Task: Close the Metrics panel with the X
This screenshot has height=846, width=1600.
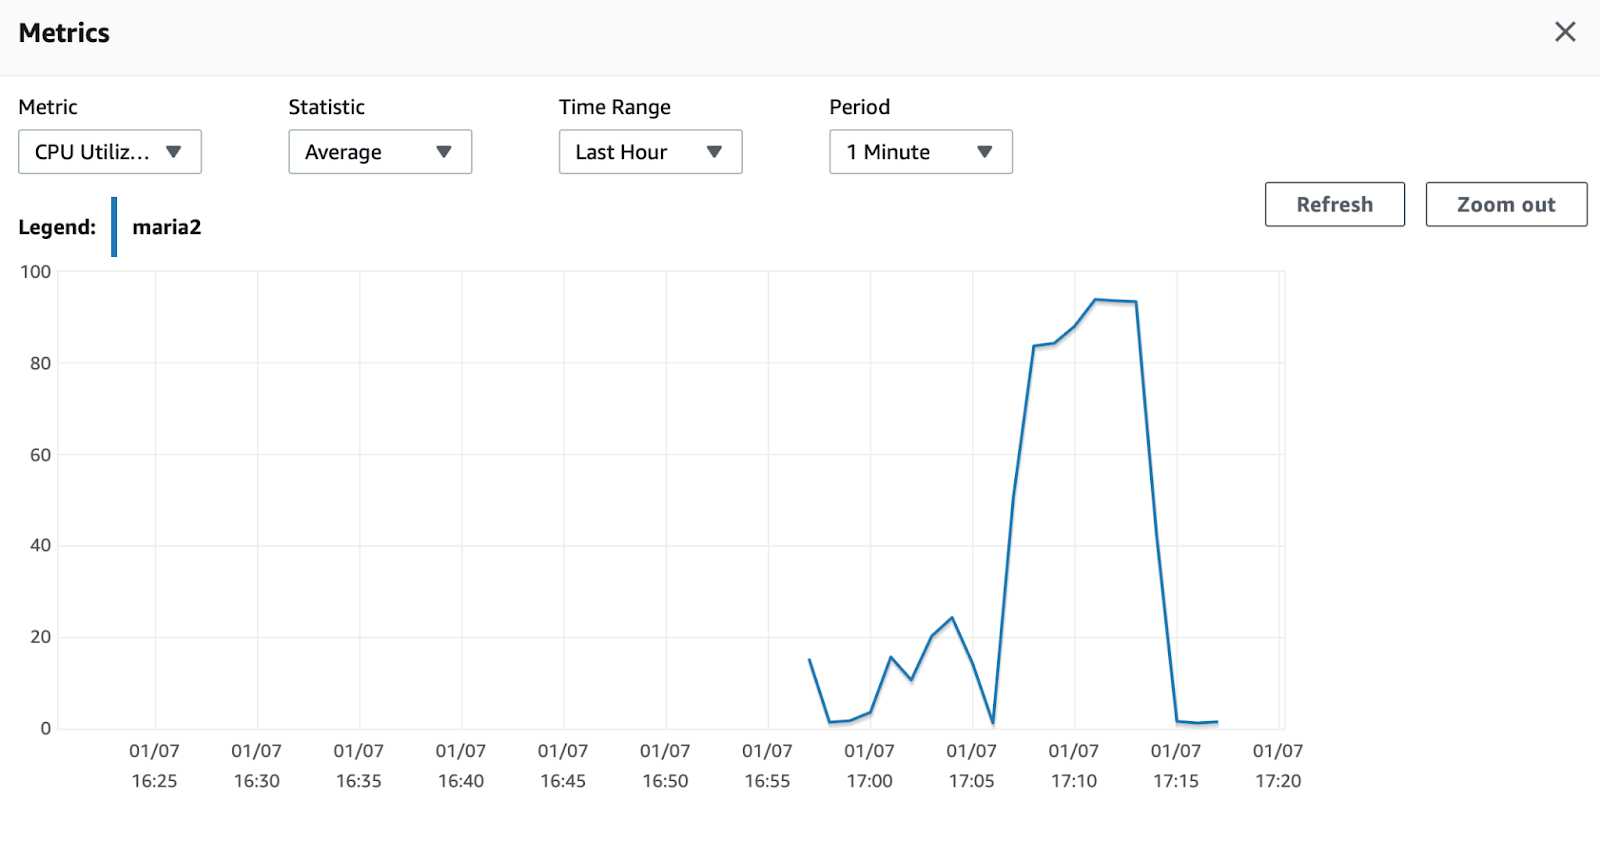Action: pos(1565,32)
